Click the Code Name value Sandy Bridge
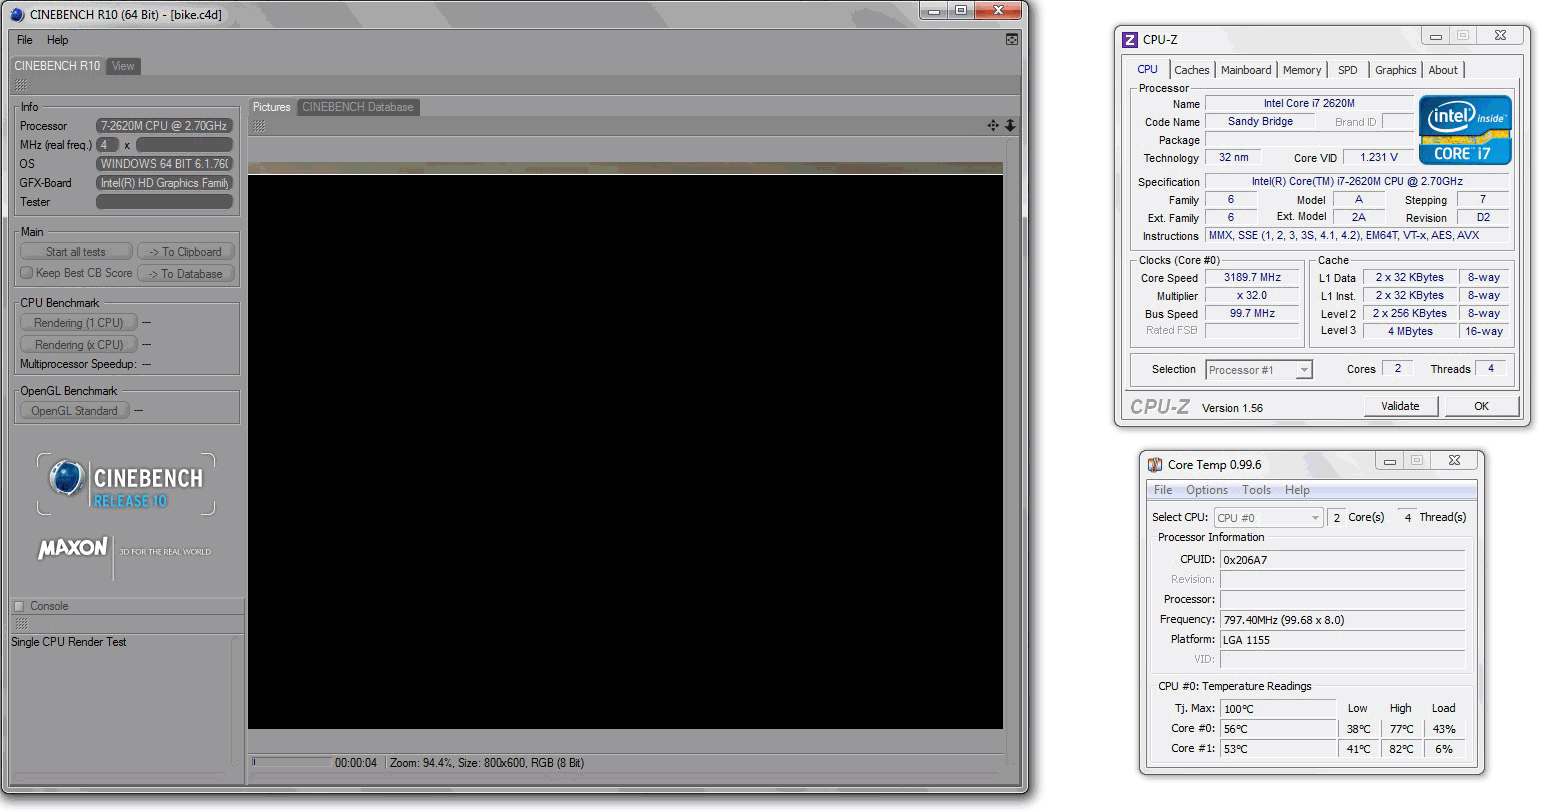 coord(1260,121)
